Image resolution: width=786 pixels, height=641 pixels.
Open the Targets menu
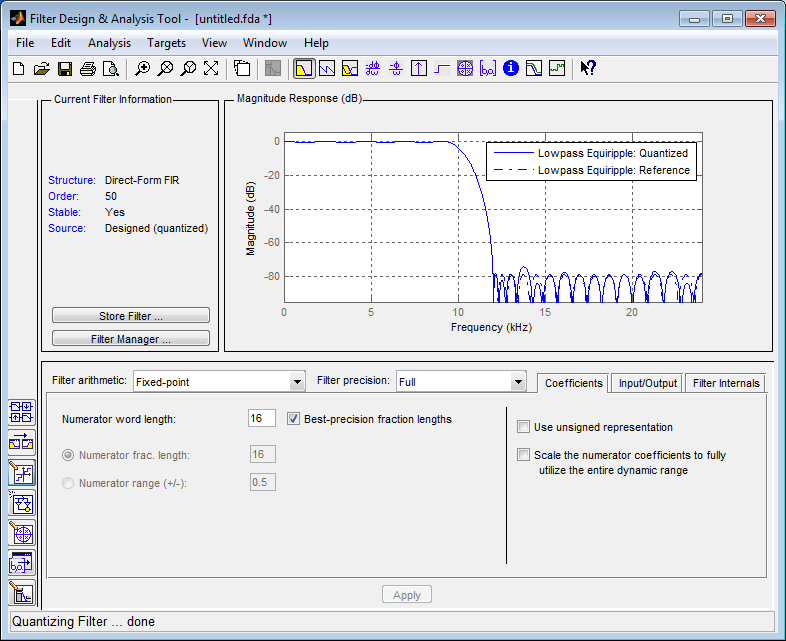click(166, 43)
